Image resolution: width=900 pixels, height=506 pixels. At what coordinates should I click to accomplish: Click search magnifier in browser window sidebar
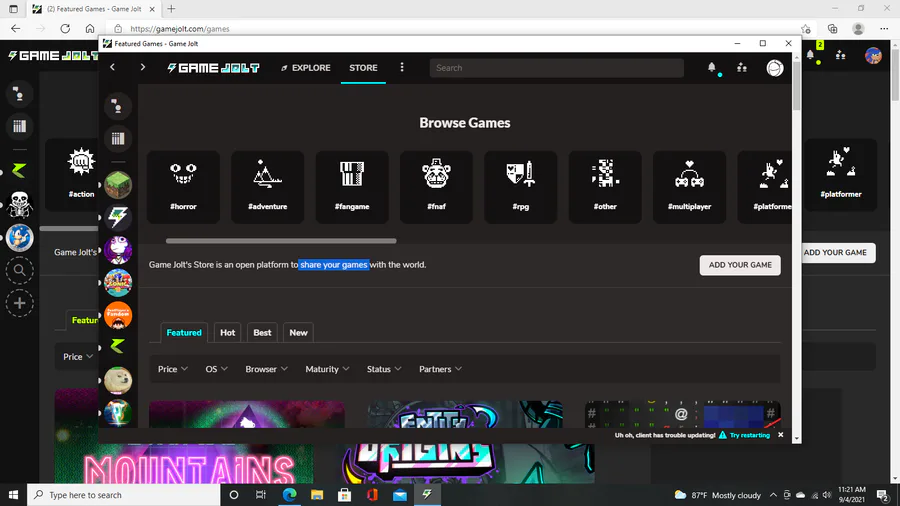(20, 270)
